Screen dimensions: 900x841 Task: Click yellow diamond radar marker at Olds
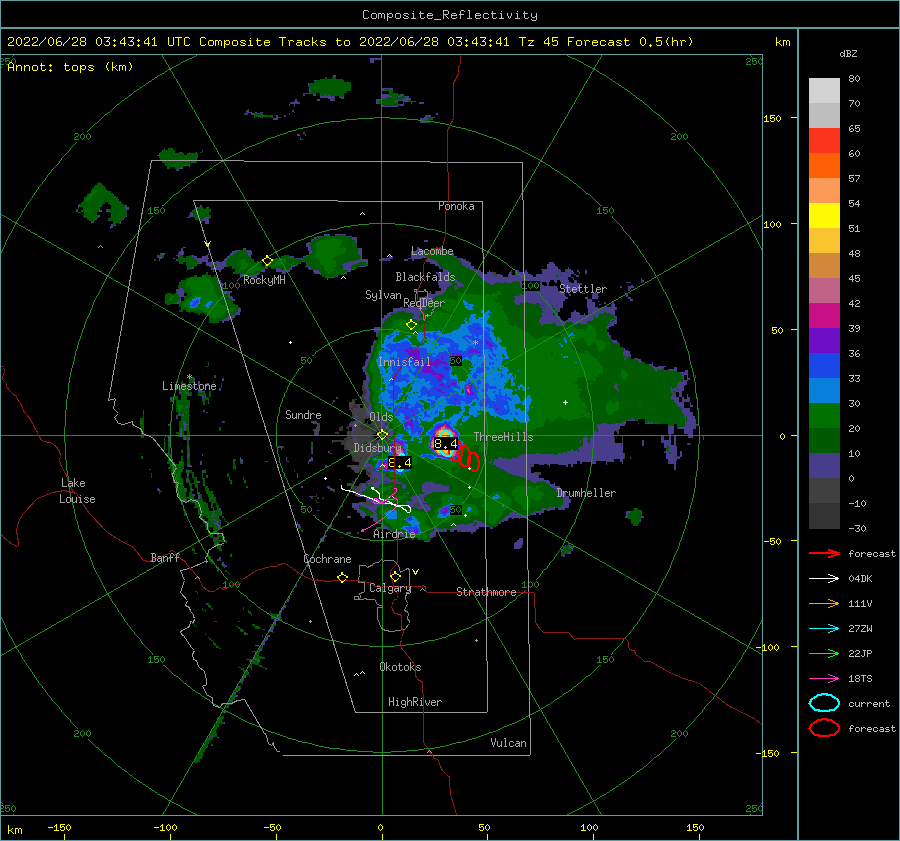(x=382, y=435)
